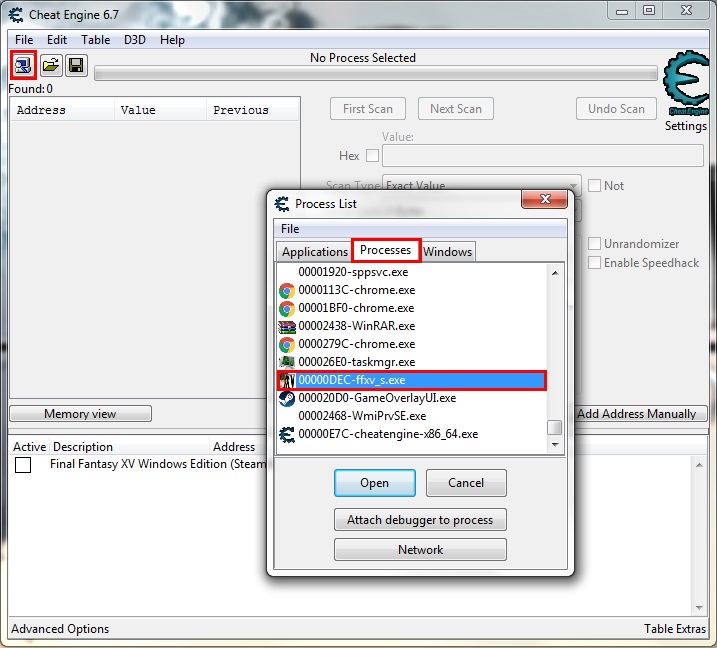Click the Cancel button
The image size is (717, 648).
(x=466, y=483)
